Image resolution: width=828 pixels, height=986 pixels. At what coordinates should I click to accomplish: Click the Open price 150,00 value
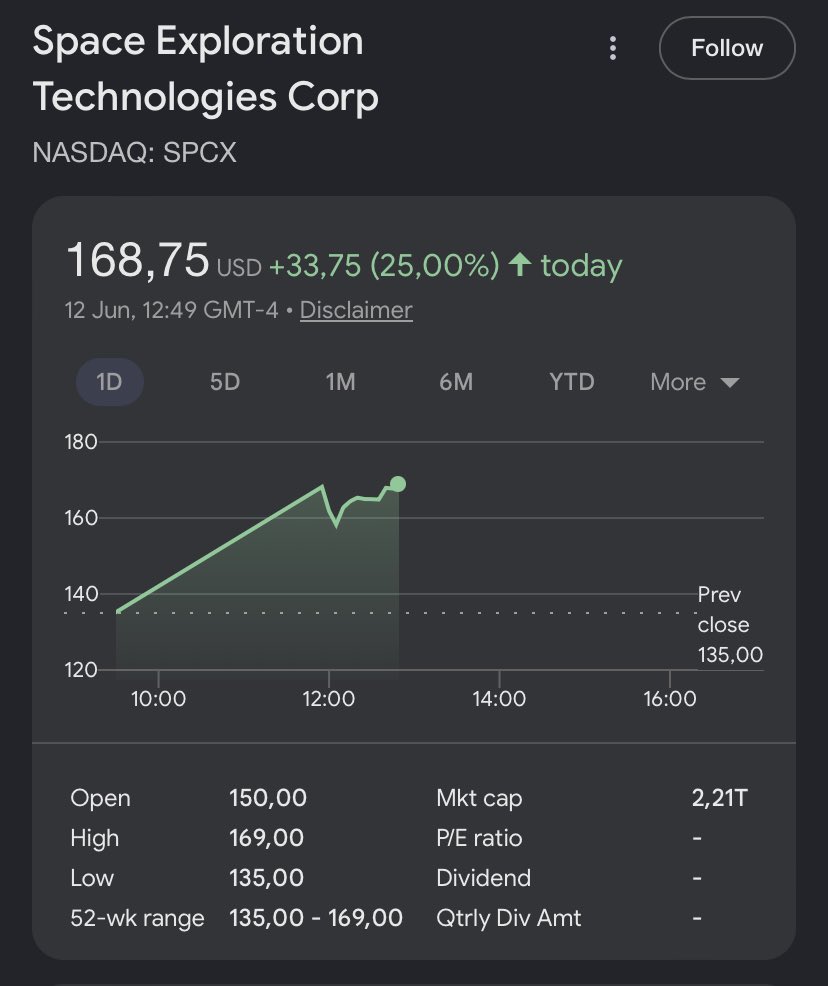(268, 798)
